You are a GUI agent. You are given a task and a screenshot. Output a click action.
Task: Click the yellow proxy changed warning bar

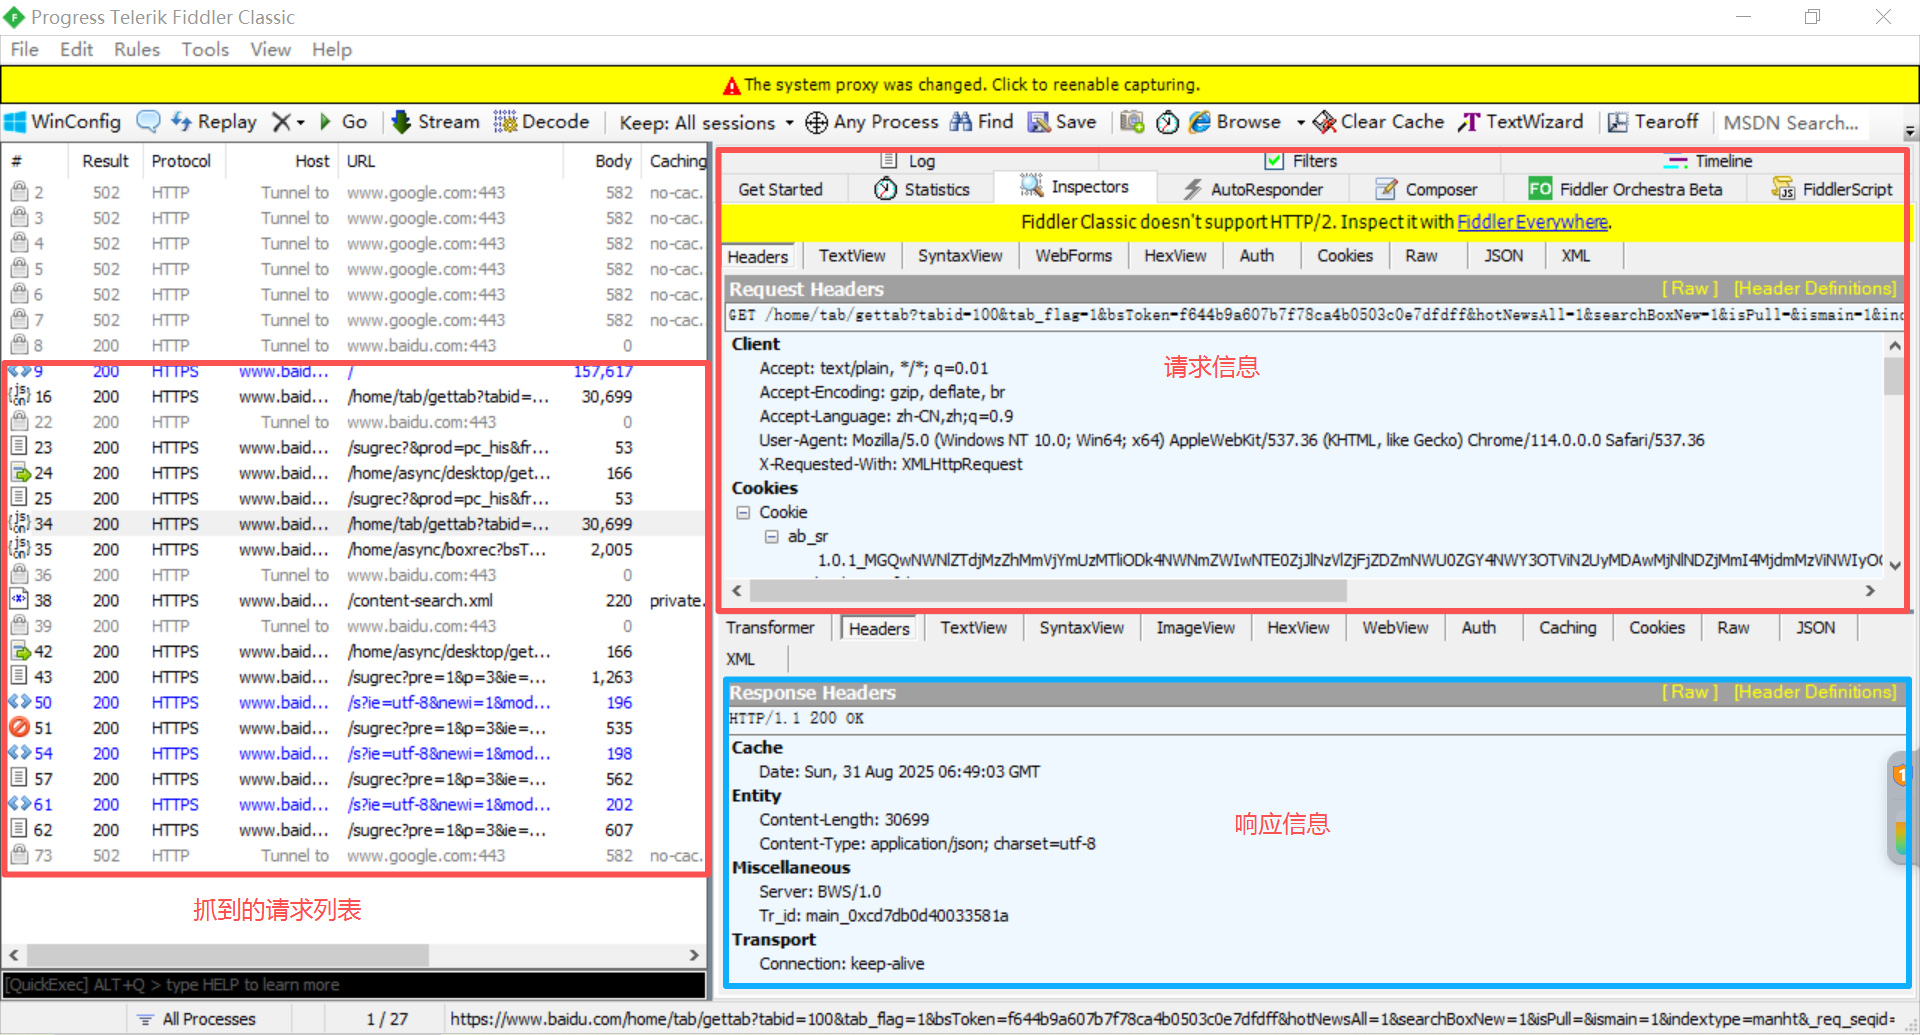(x=960, y=85)
